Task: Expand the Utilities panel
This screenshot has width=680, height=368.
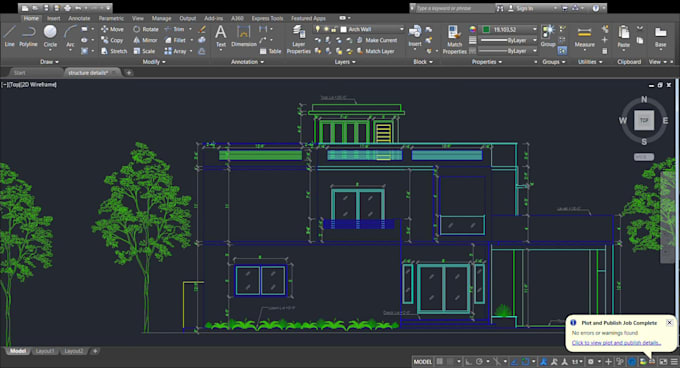Action: pyautogui.click(x=590, y=62)
